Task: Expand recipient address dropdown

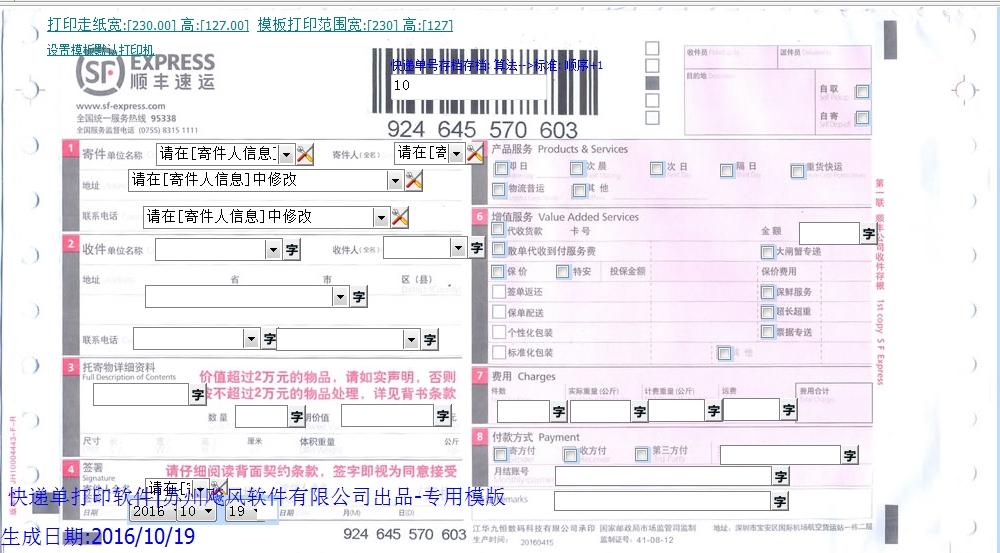Action: [x=341, y=297]
